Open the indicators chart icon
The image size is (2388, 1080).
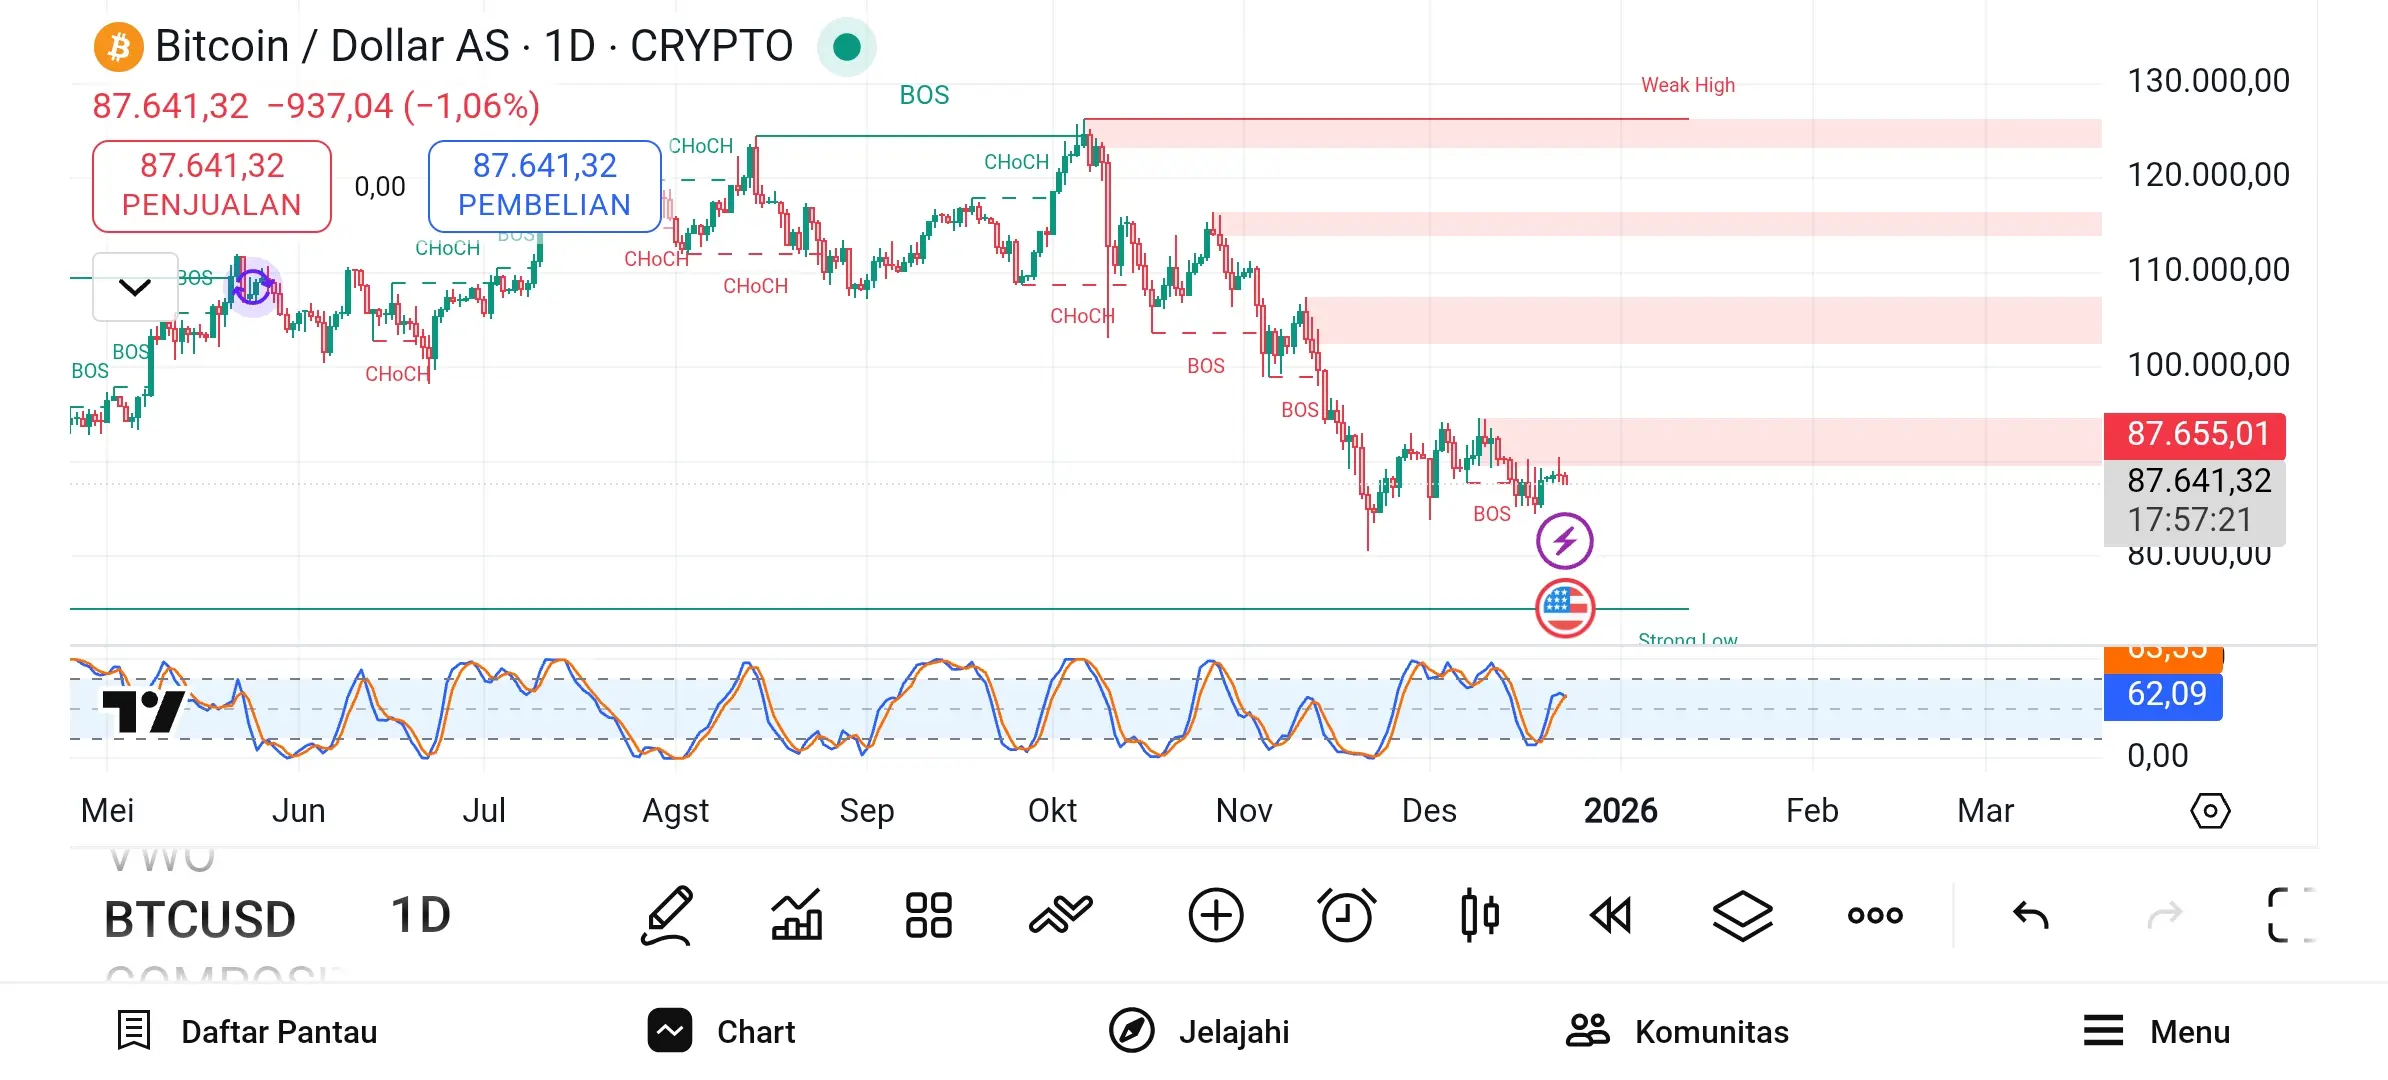coord(797,915)
